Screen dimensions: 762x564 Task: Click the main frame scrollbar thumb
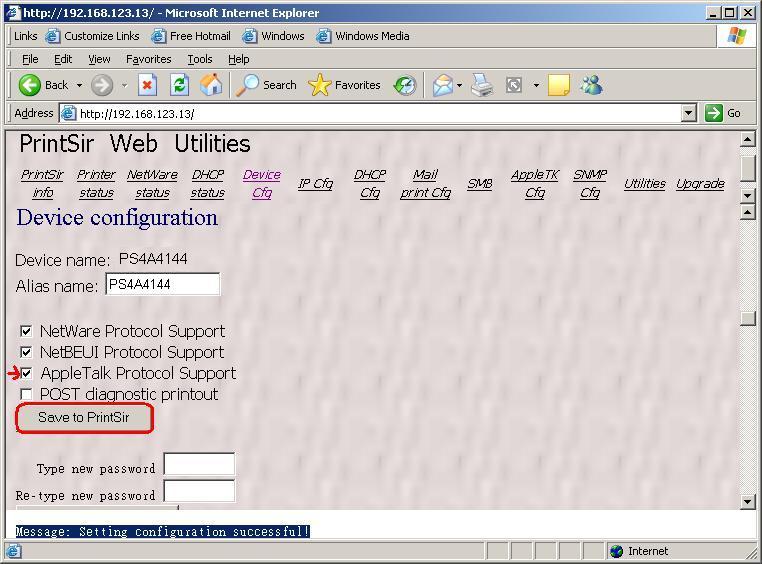pos(748,319)
